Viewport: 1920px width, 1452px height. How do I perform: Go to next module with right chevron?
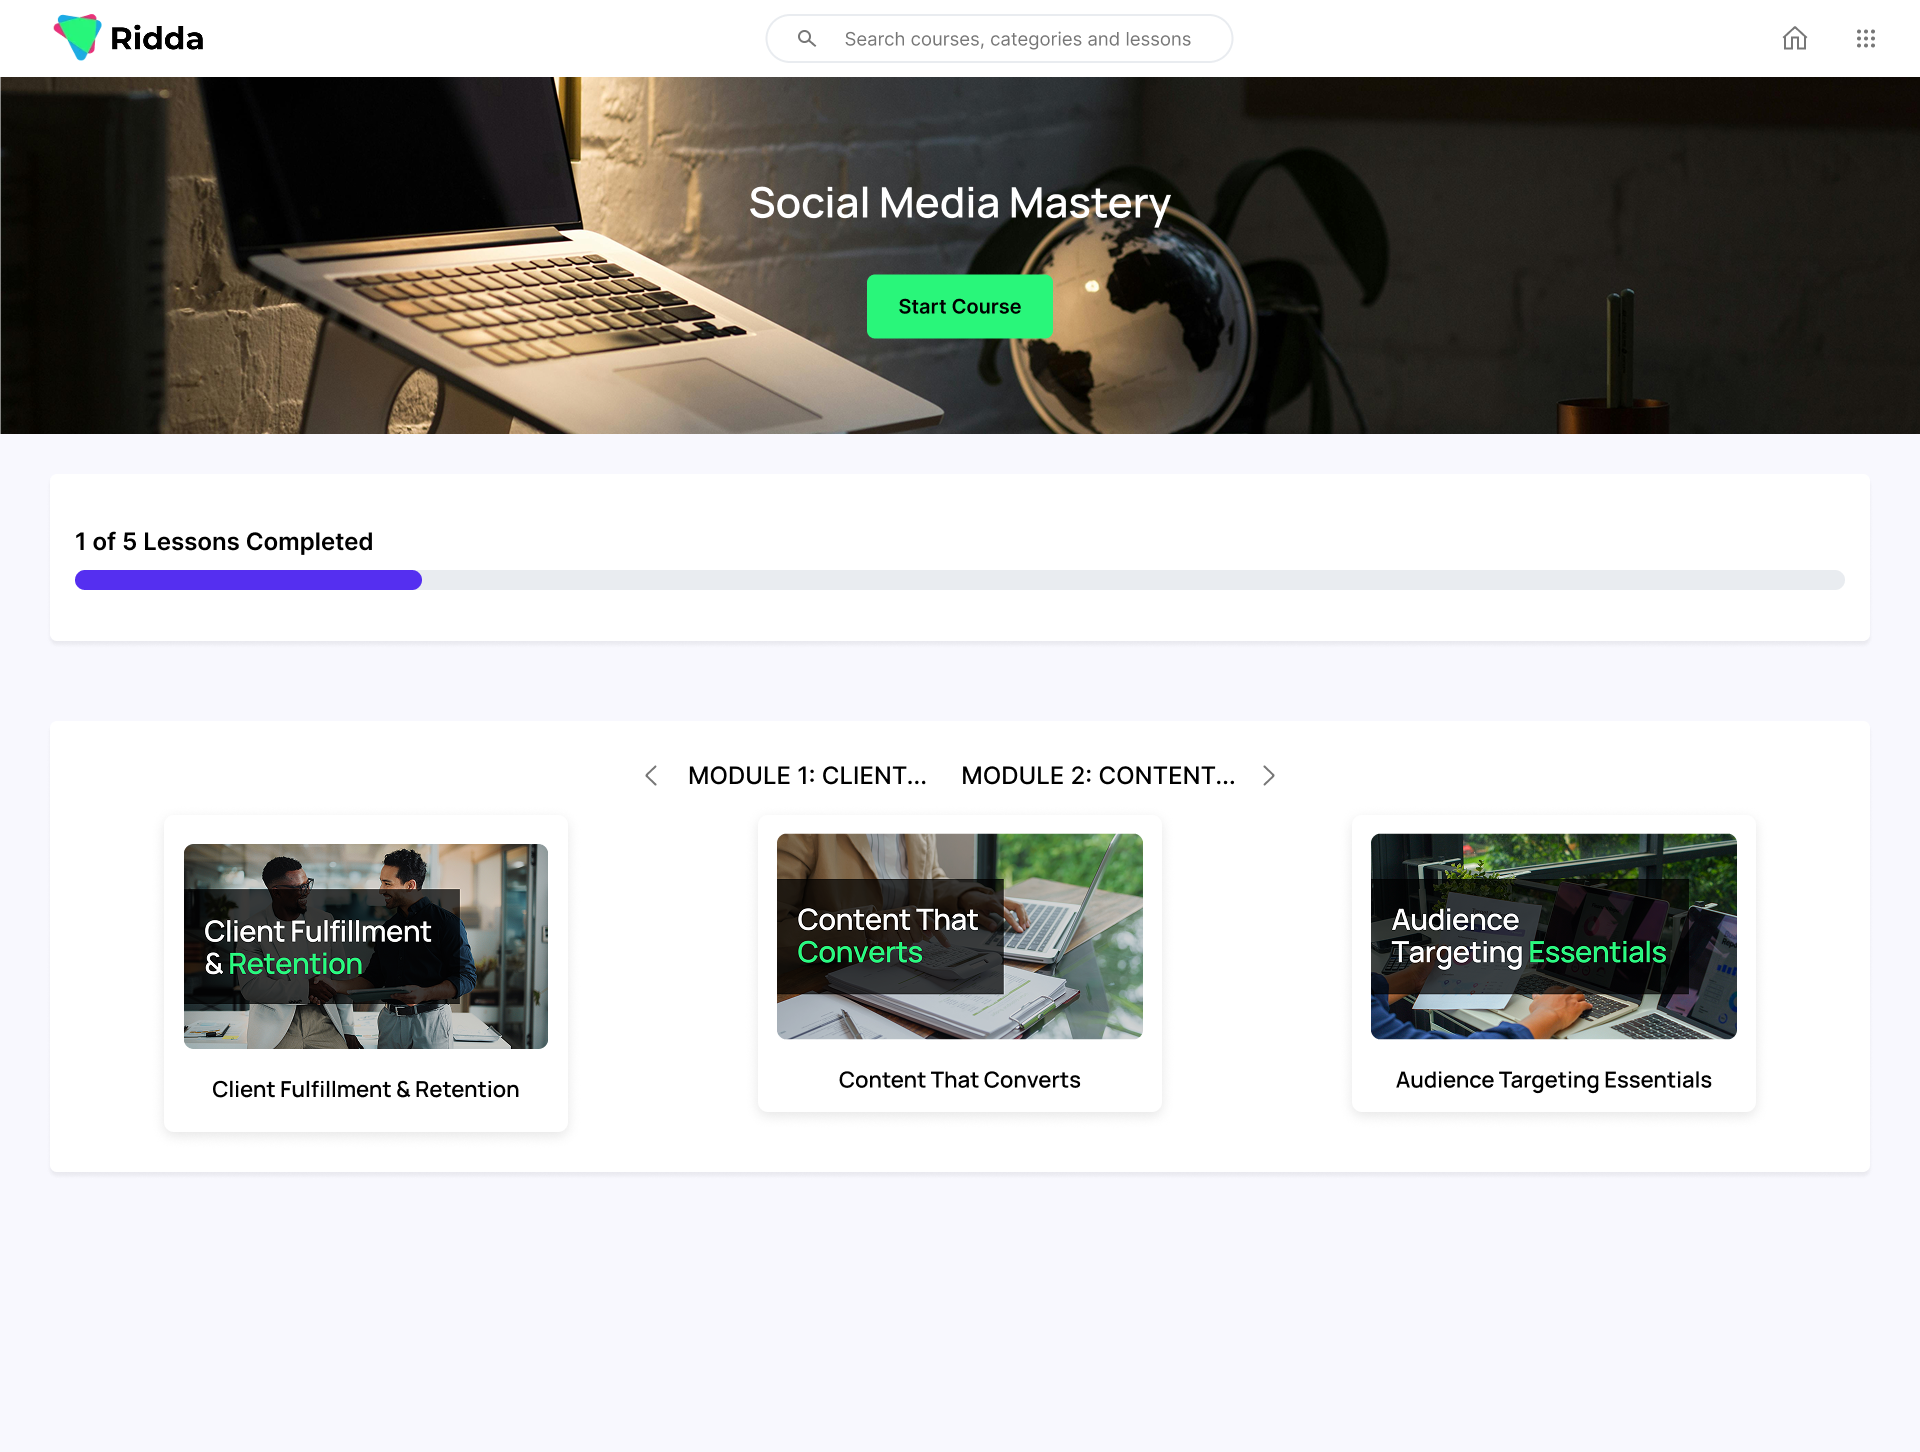pyautogui.click(x=1269, y=776)
